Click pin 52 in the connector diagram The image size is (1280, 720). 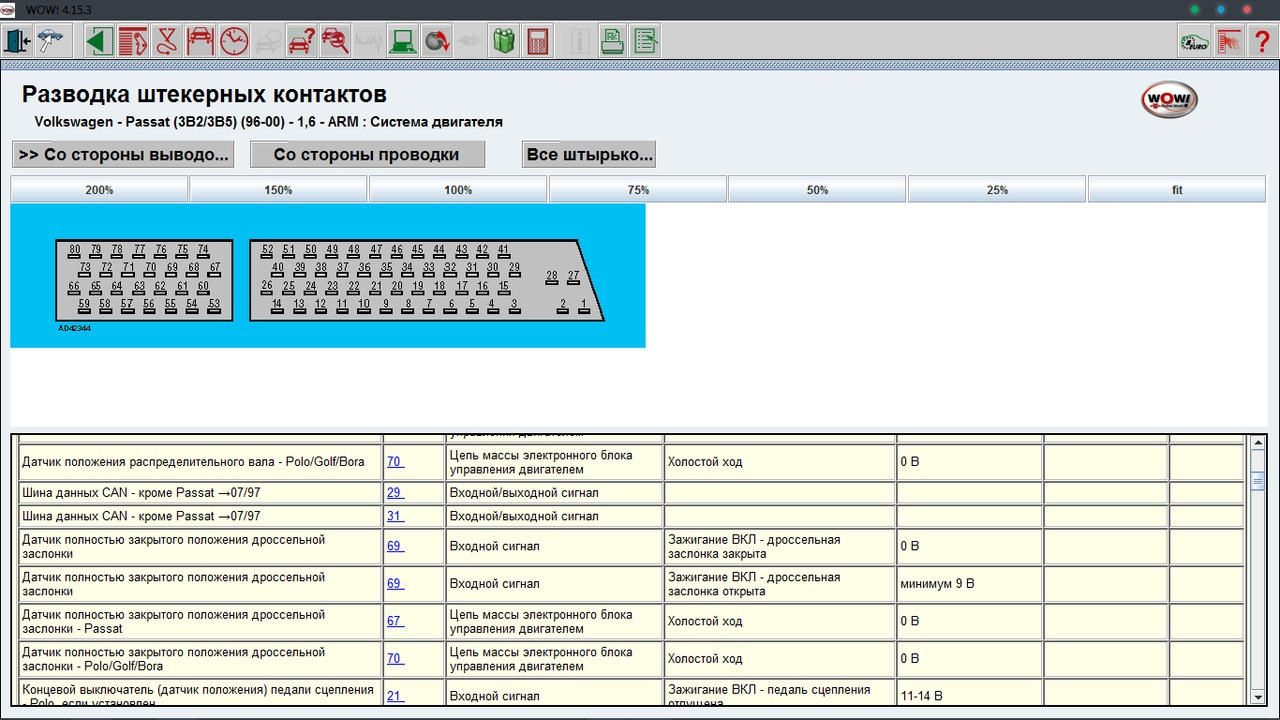point(267,250)
